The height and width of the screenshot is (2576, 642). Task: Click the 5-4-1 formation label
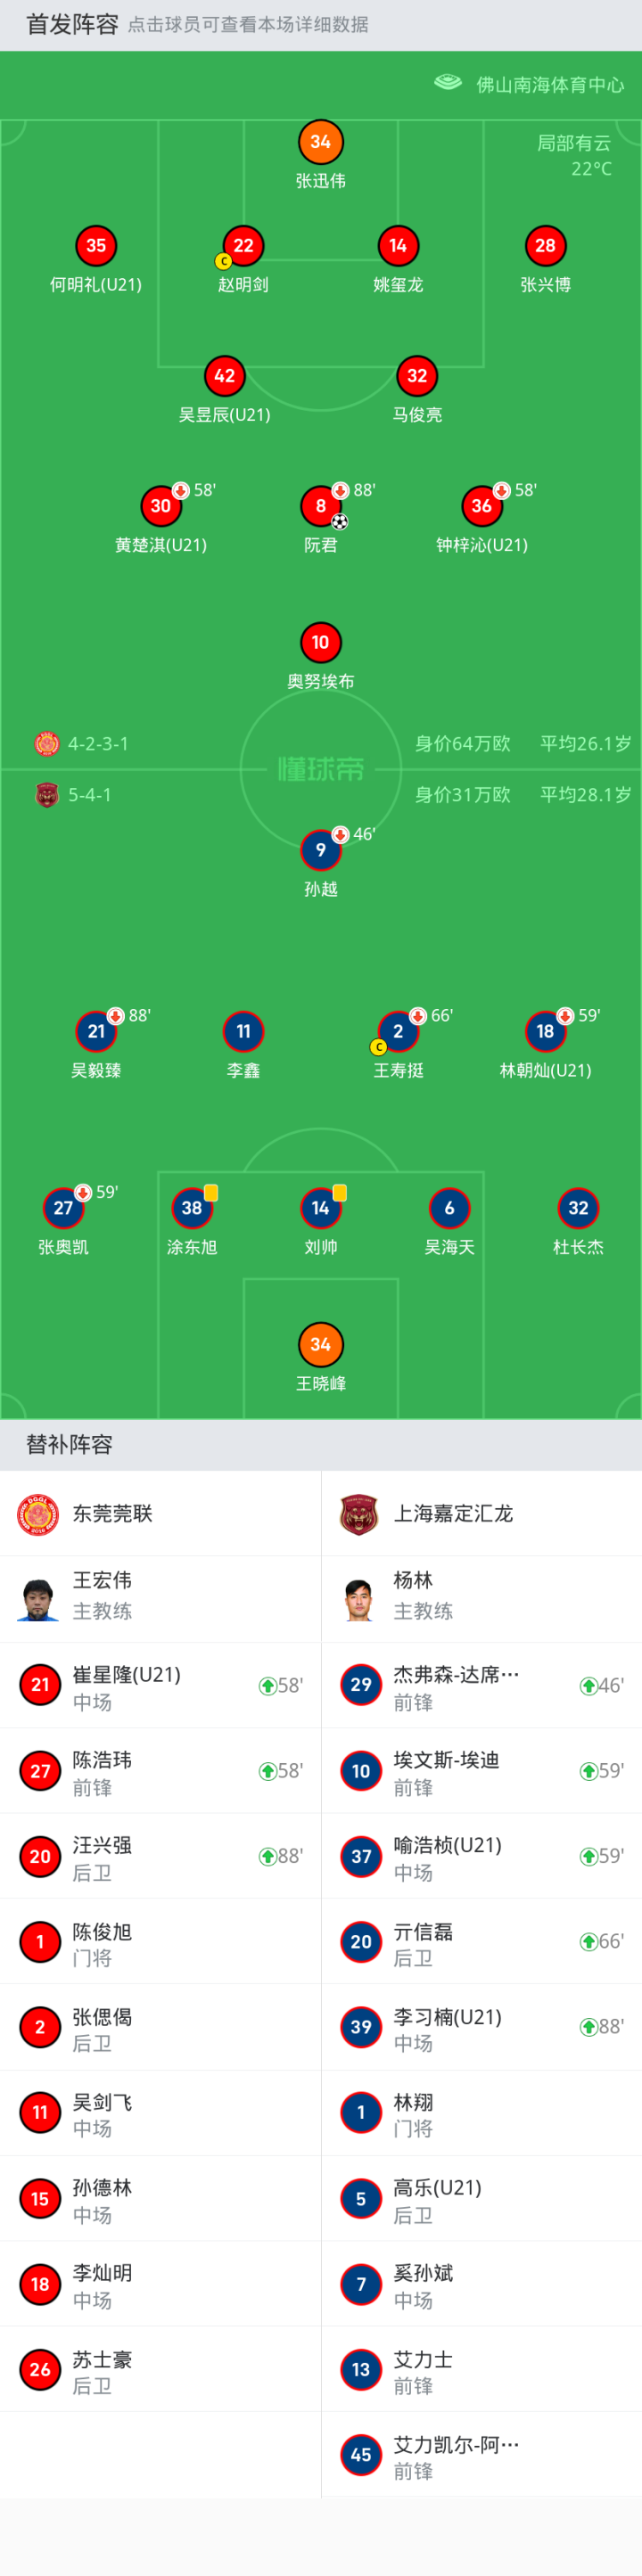pos(89,795)
